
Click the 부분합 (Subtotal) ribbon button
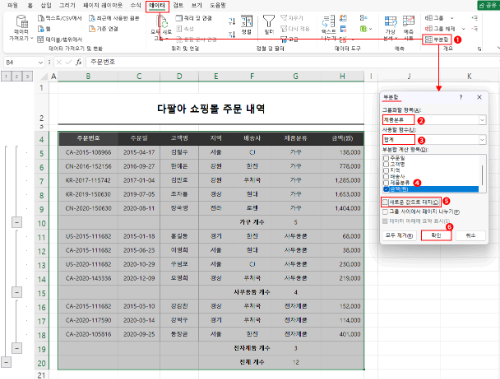click(437, 39)
